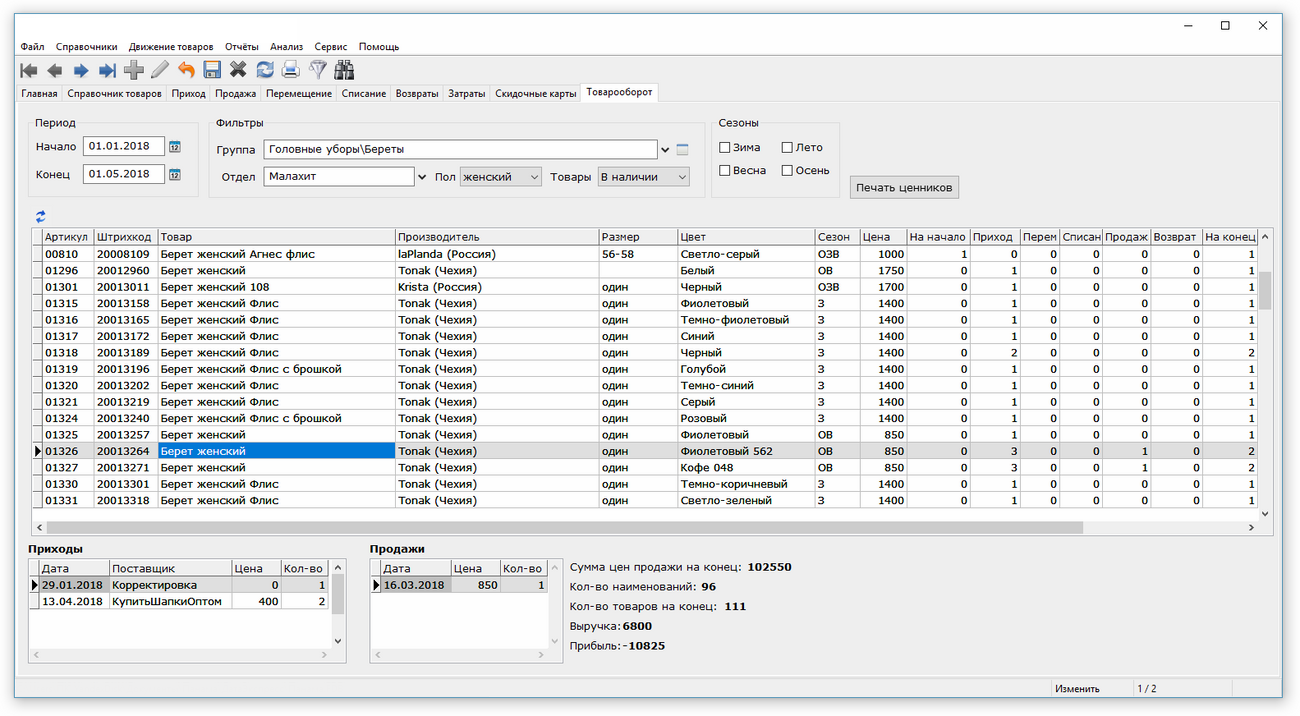Switch to Справочник товаров tab
Image resolution: width=1300 pixels, height=716 pixels.
pyautogui.click(x=115, y=94)
